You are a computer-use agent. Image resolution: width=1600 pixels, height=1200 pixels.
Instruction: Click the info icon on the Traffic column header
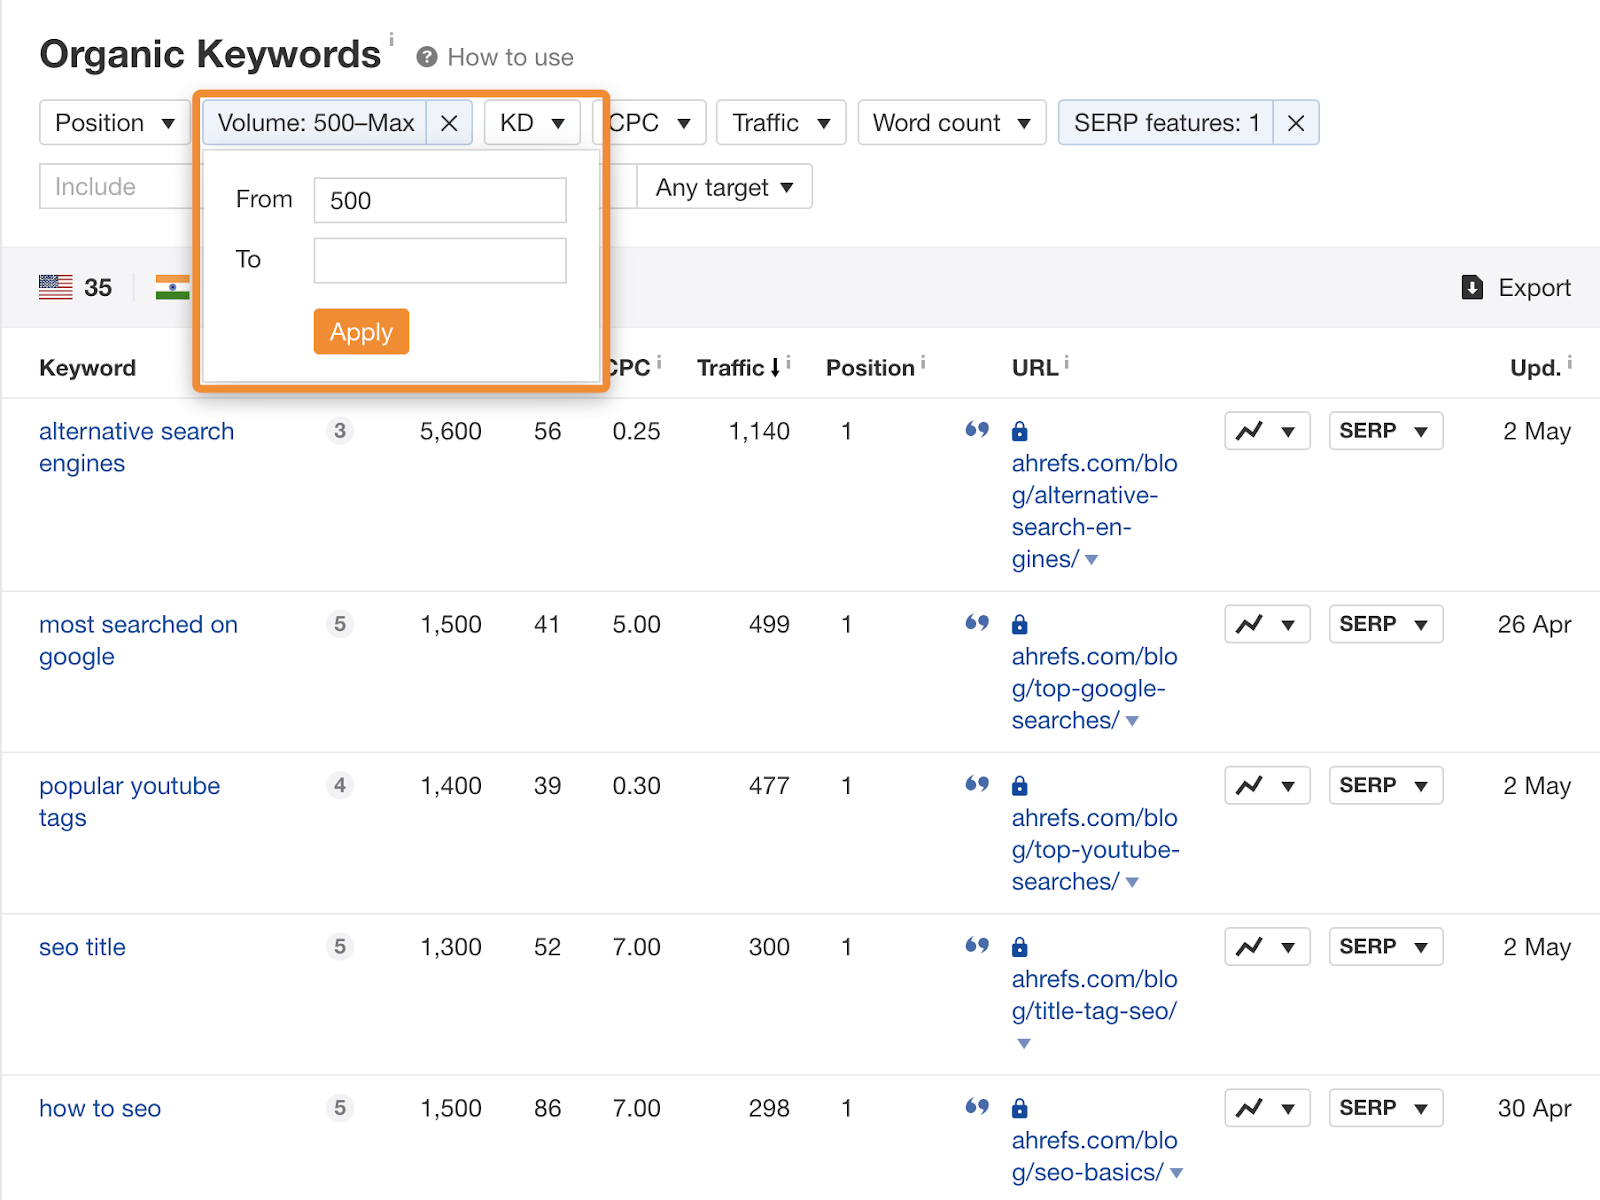point(789,360)
